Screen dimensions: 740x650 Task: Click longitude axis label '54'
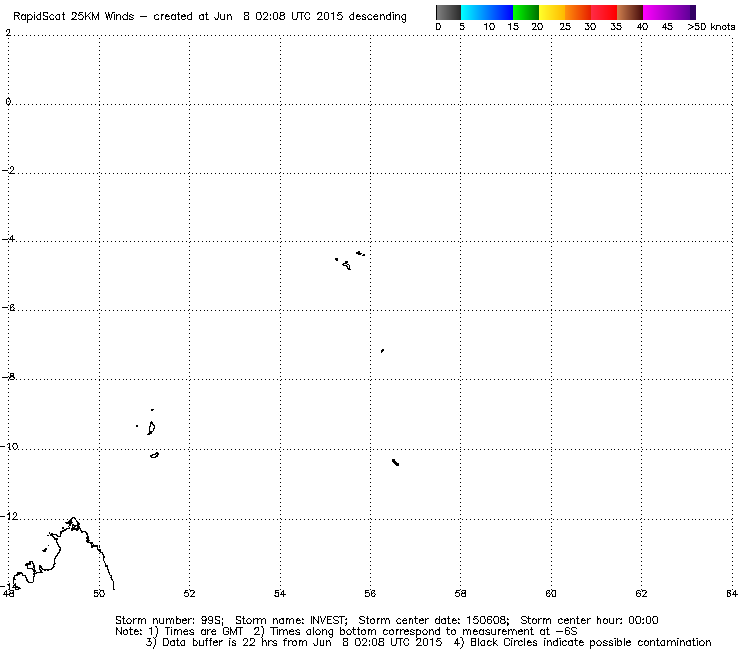coord(280,593)
